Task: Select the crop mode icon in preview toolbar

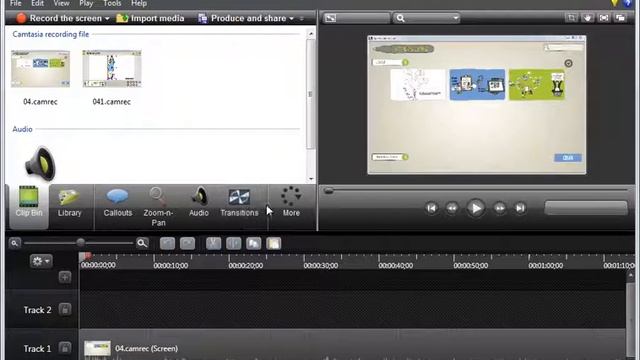Action: pos(571,18)
